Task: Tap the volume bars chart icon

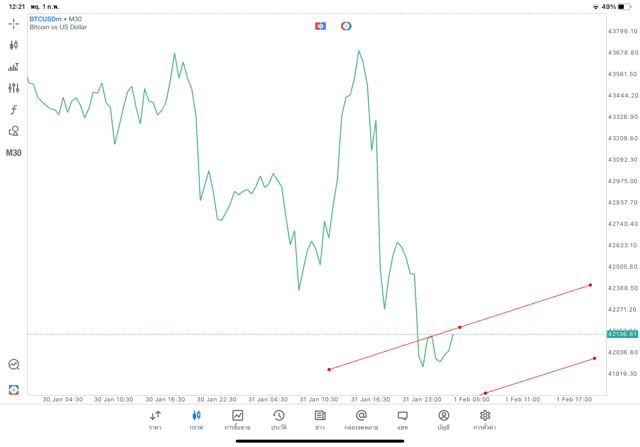Action: click(x=14, y=67)
